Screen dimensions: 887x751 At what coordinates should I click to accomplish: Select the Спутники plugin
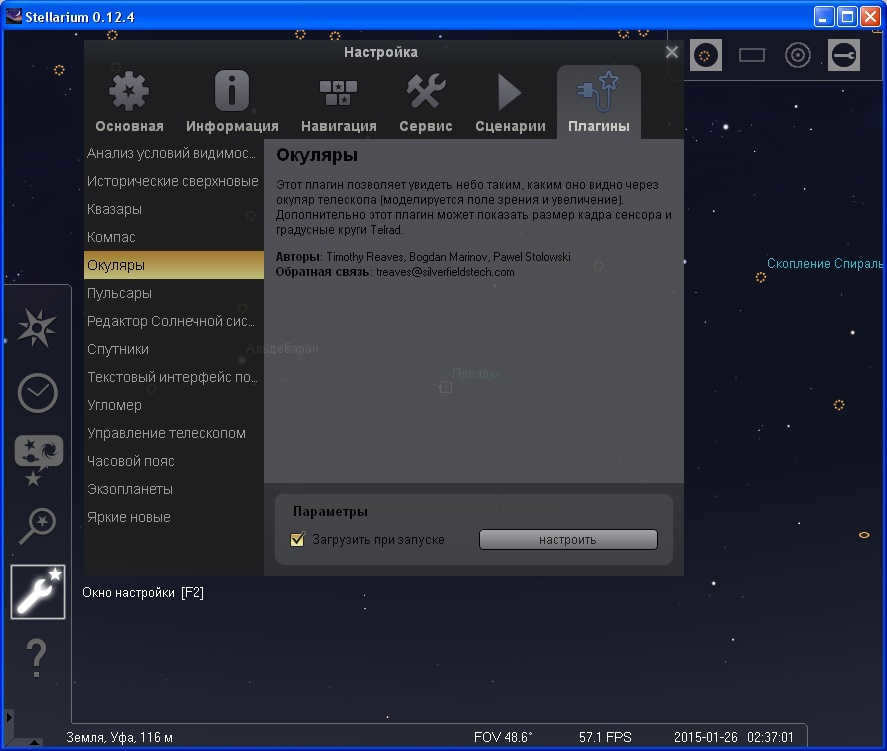pyautogui.click(x=174, y=349)
